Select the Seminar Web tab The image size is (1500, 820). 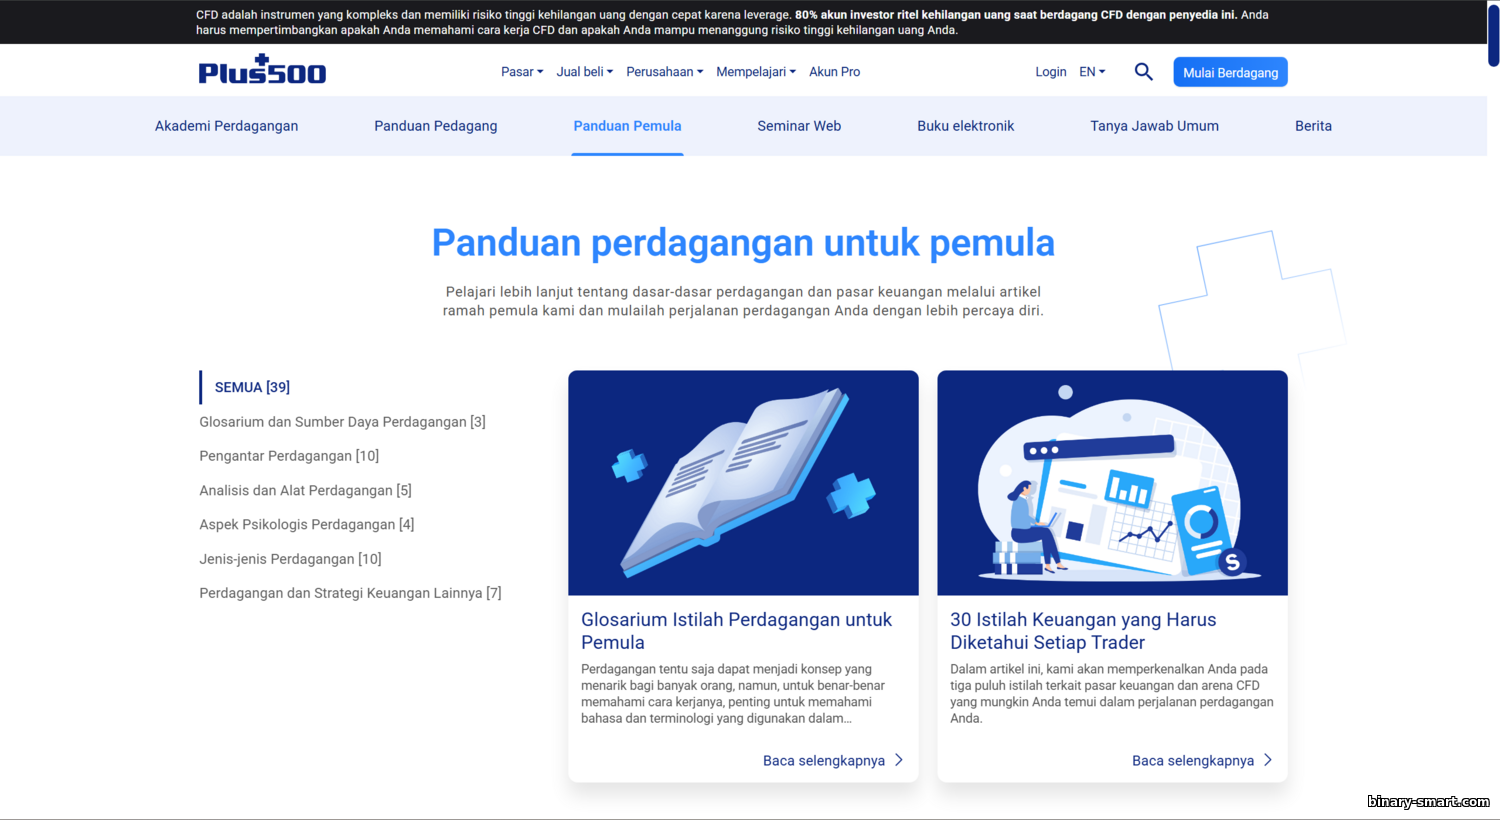click(x=799, y=126)
